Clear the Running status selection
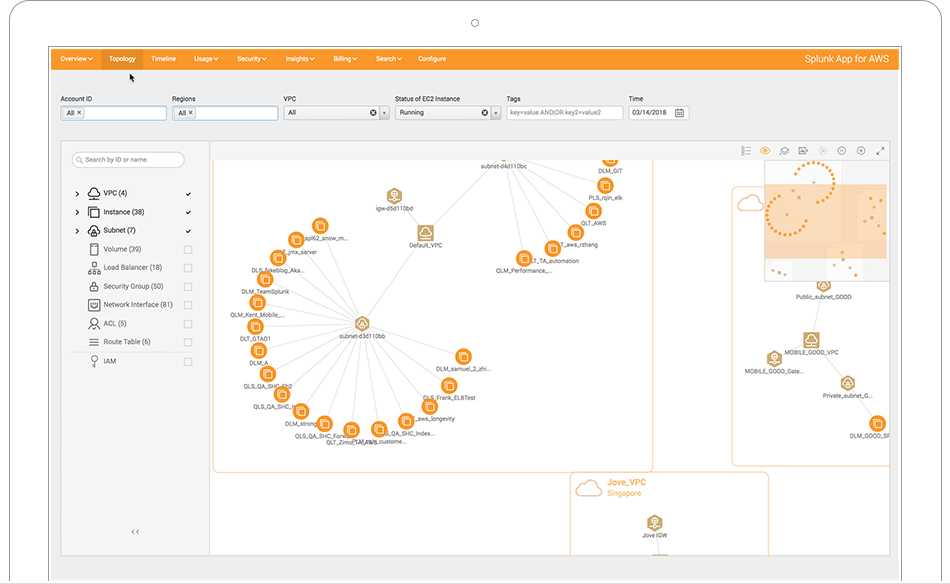Image resolution: width=950 pixels, height=584 pixels. coord(485,113)
